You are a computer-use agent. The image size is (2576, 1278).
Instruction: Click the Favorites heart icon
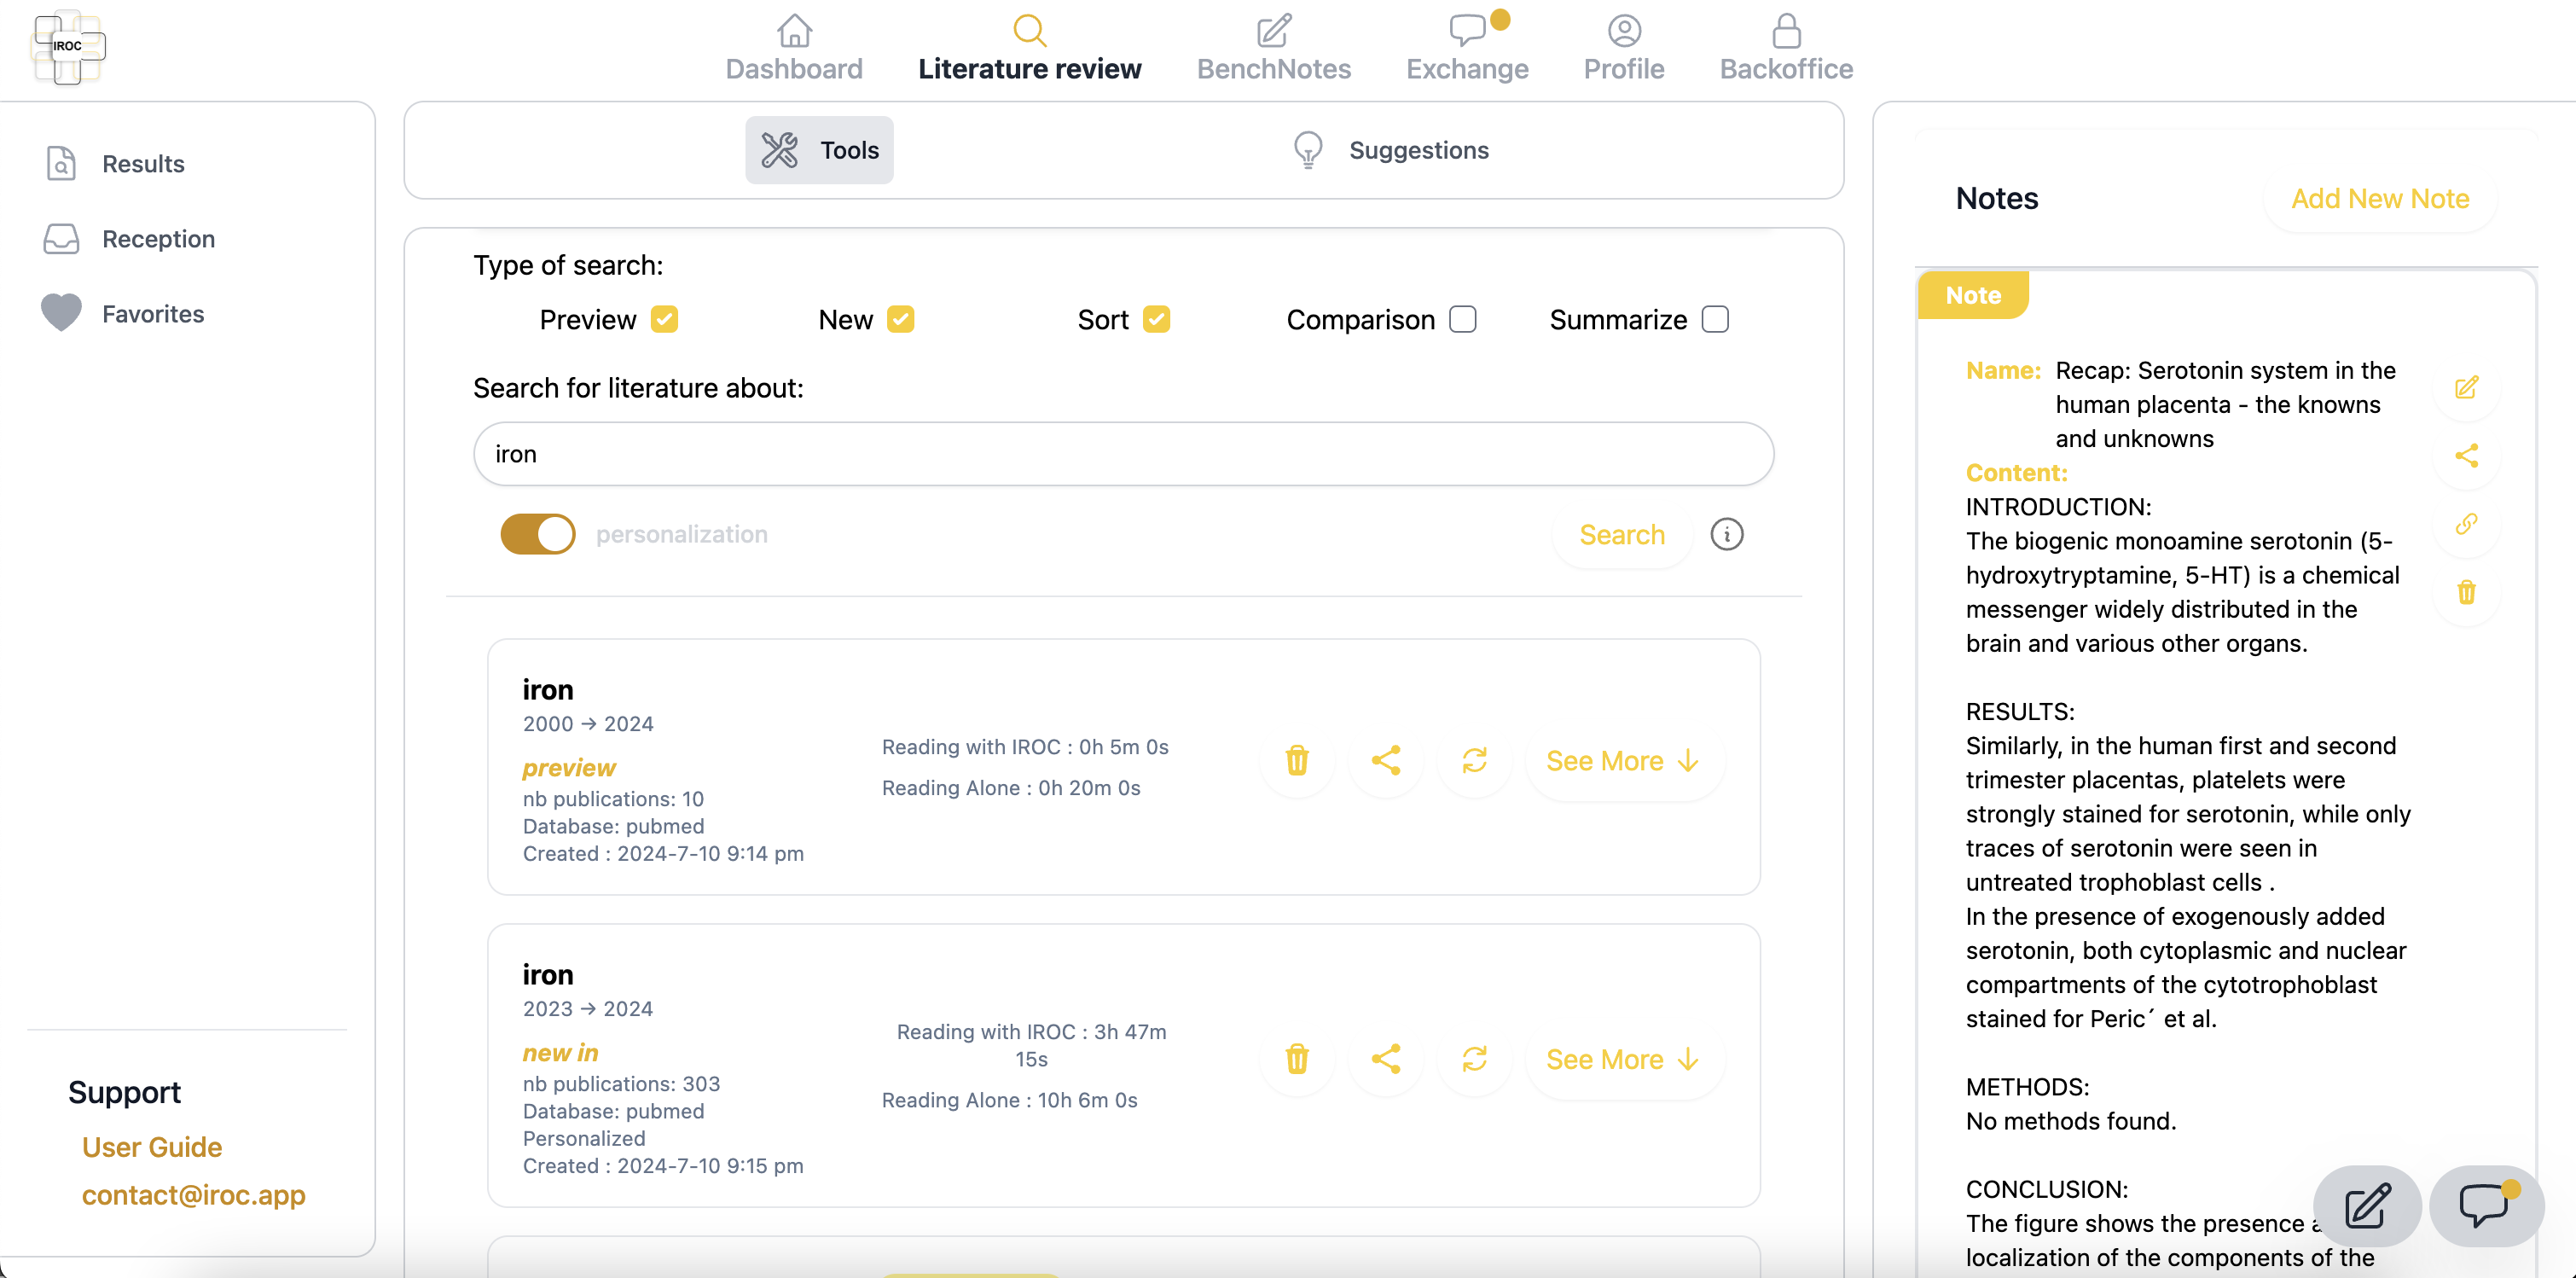61,313
